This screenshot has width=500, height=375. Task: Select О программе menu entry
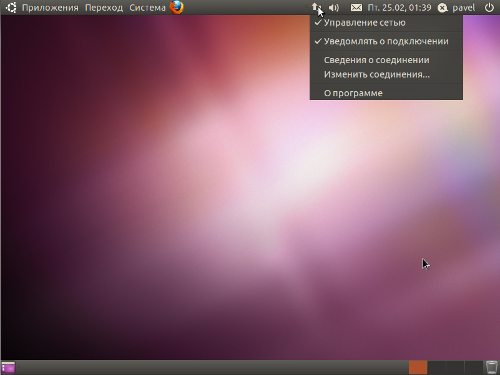click(x=386, y=93)
